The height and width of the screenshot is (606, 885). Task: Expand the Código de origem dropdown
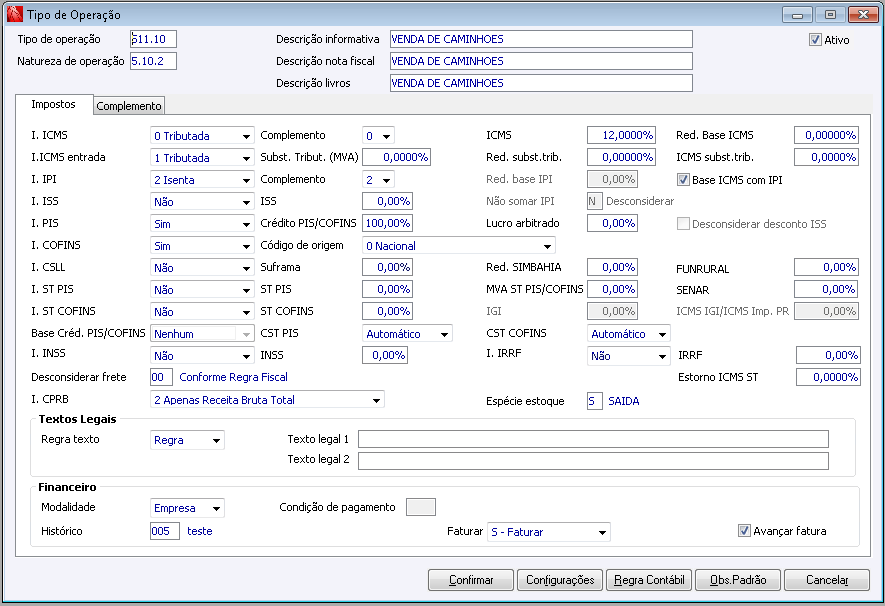[547, 246]
